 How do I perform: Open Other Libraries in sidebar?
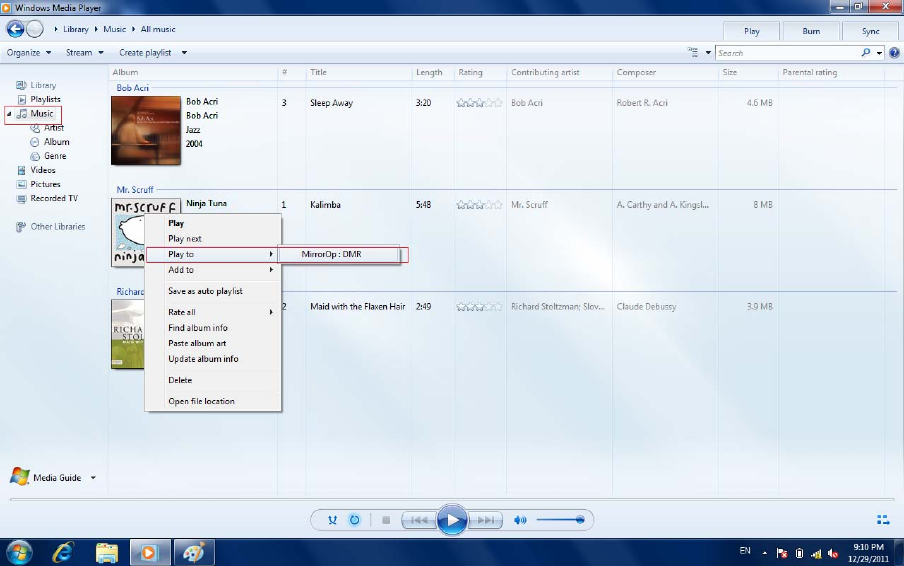(51, 227)
